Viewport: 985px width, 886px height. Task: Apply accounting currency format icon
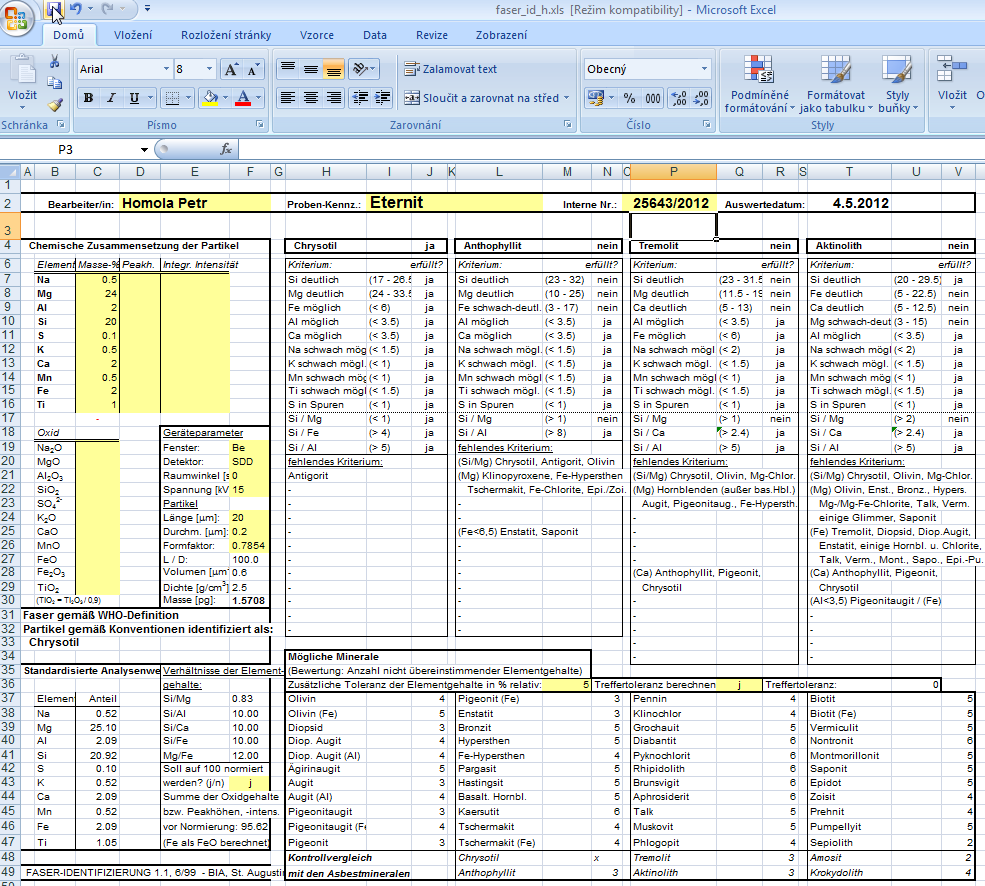pos(595,98)
